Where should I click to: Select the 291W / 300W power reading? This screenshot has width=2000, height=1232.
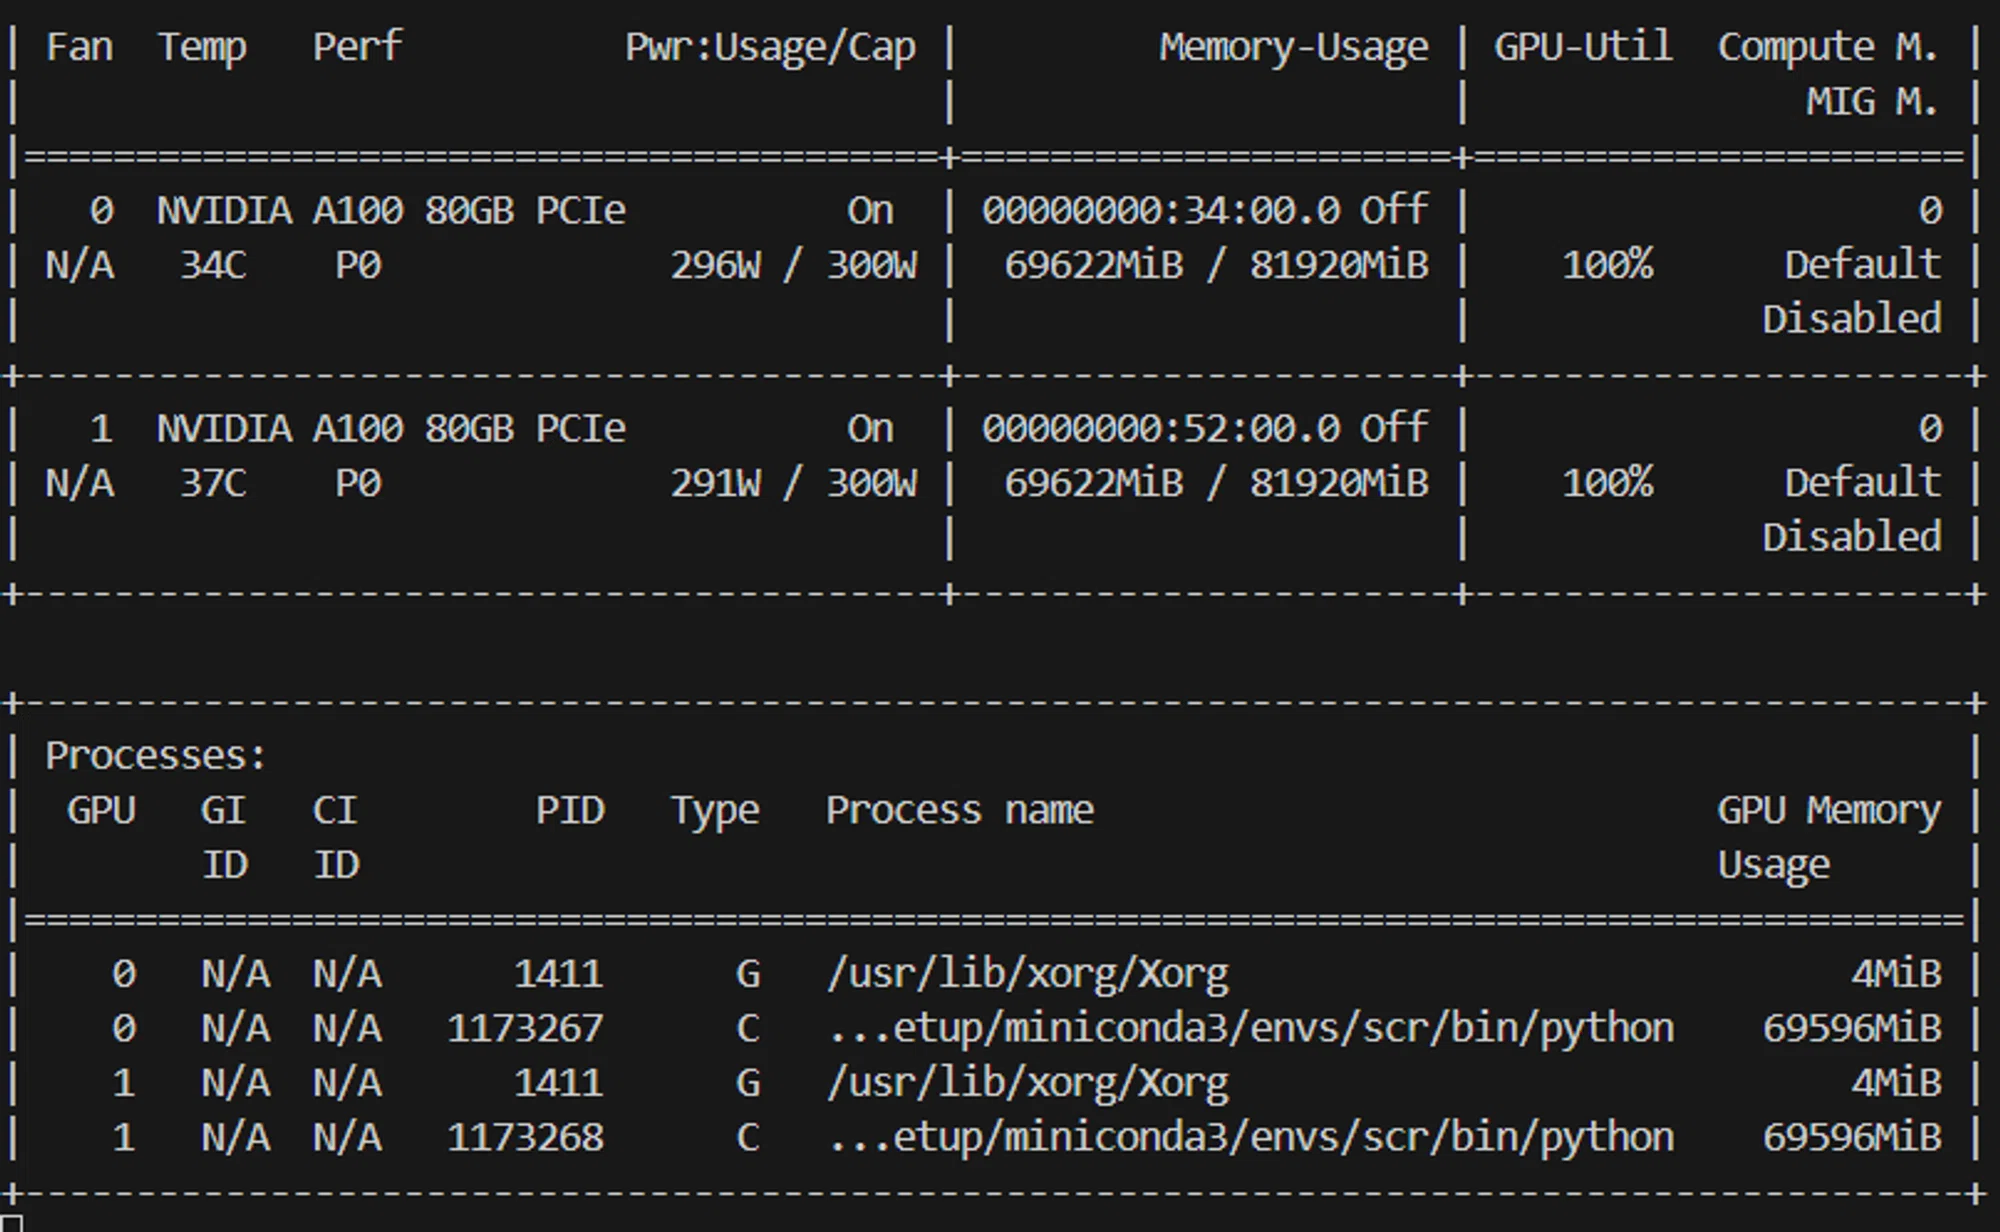[793, 483]
